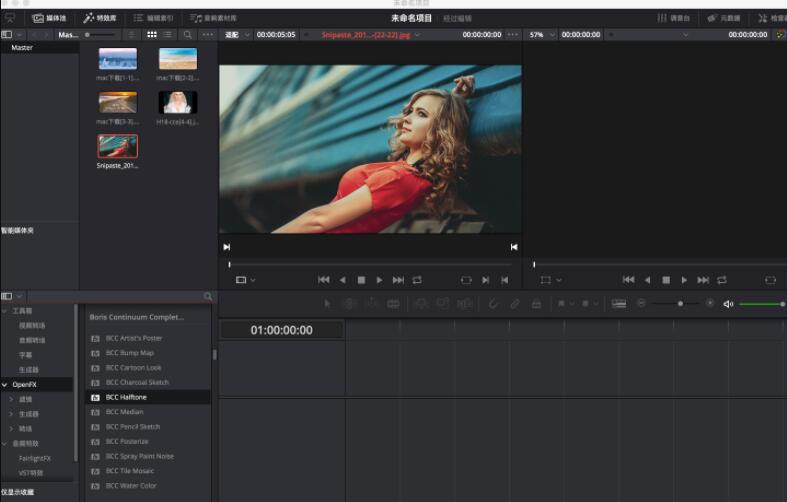Switch media pool to thumbnail grid view
787x502 pixels.
click(x=152, y=35)
